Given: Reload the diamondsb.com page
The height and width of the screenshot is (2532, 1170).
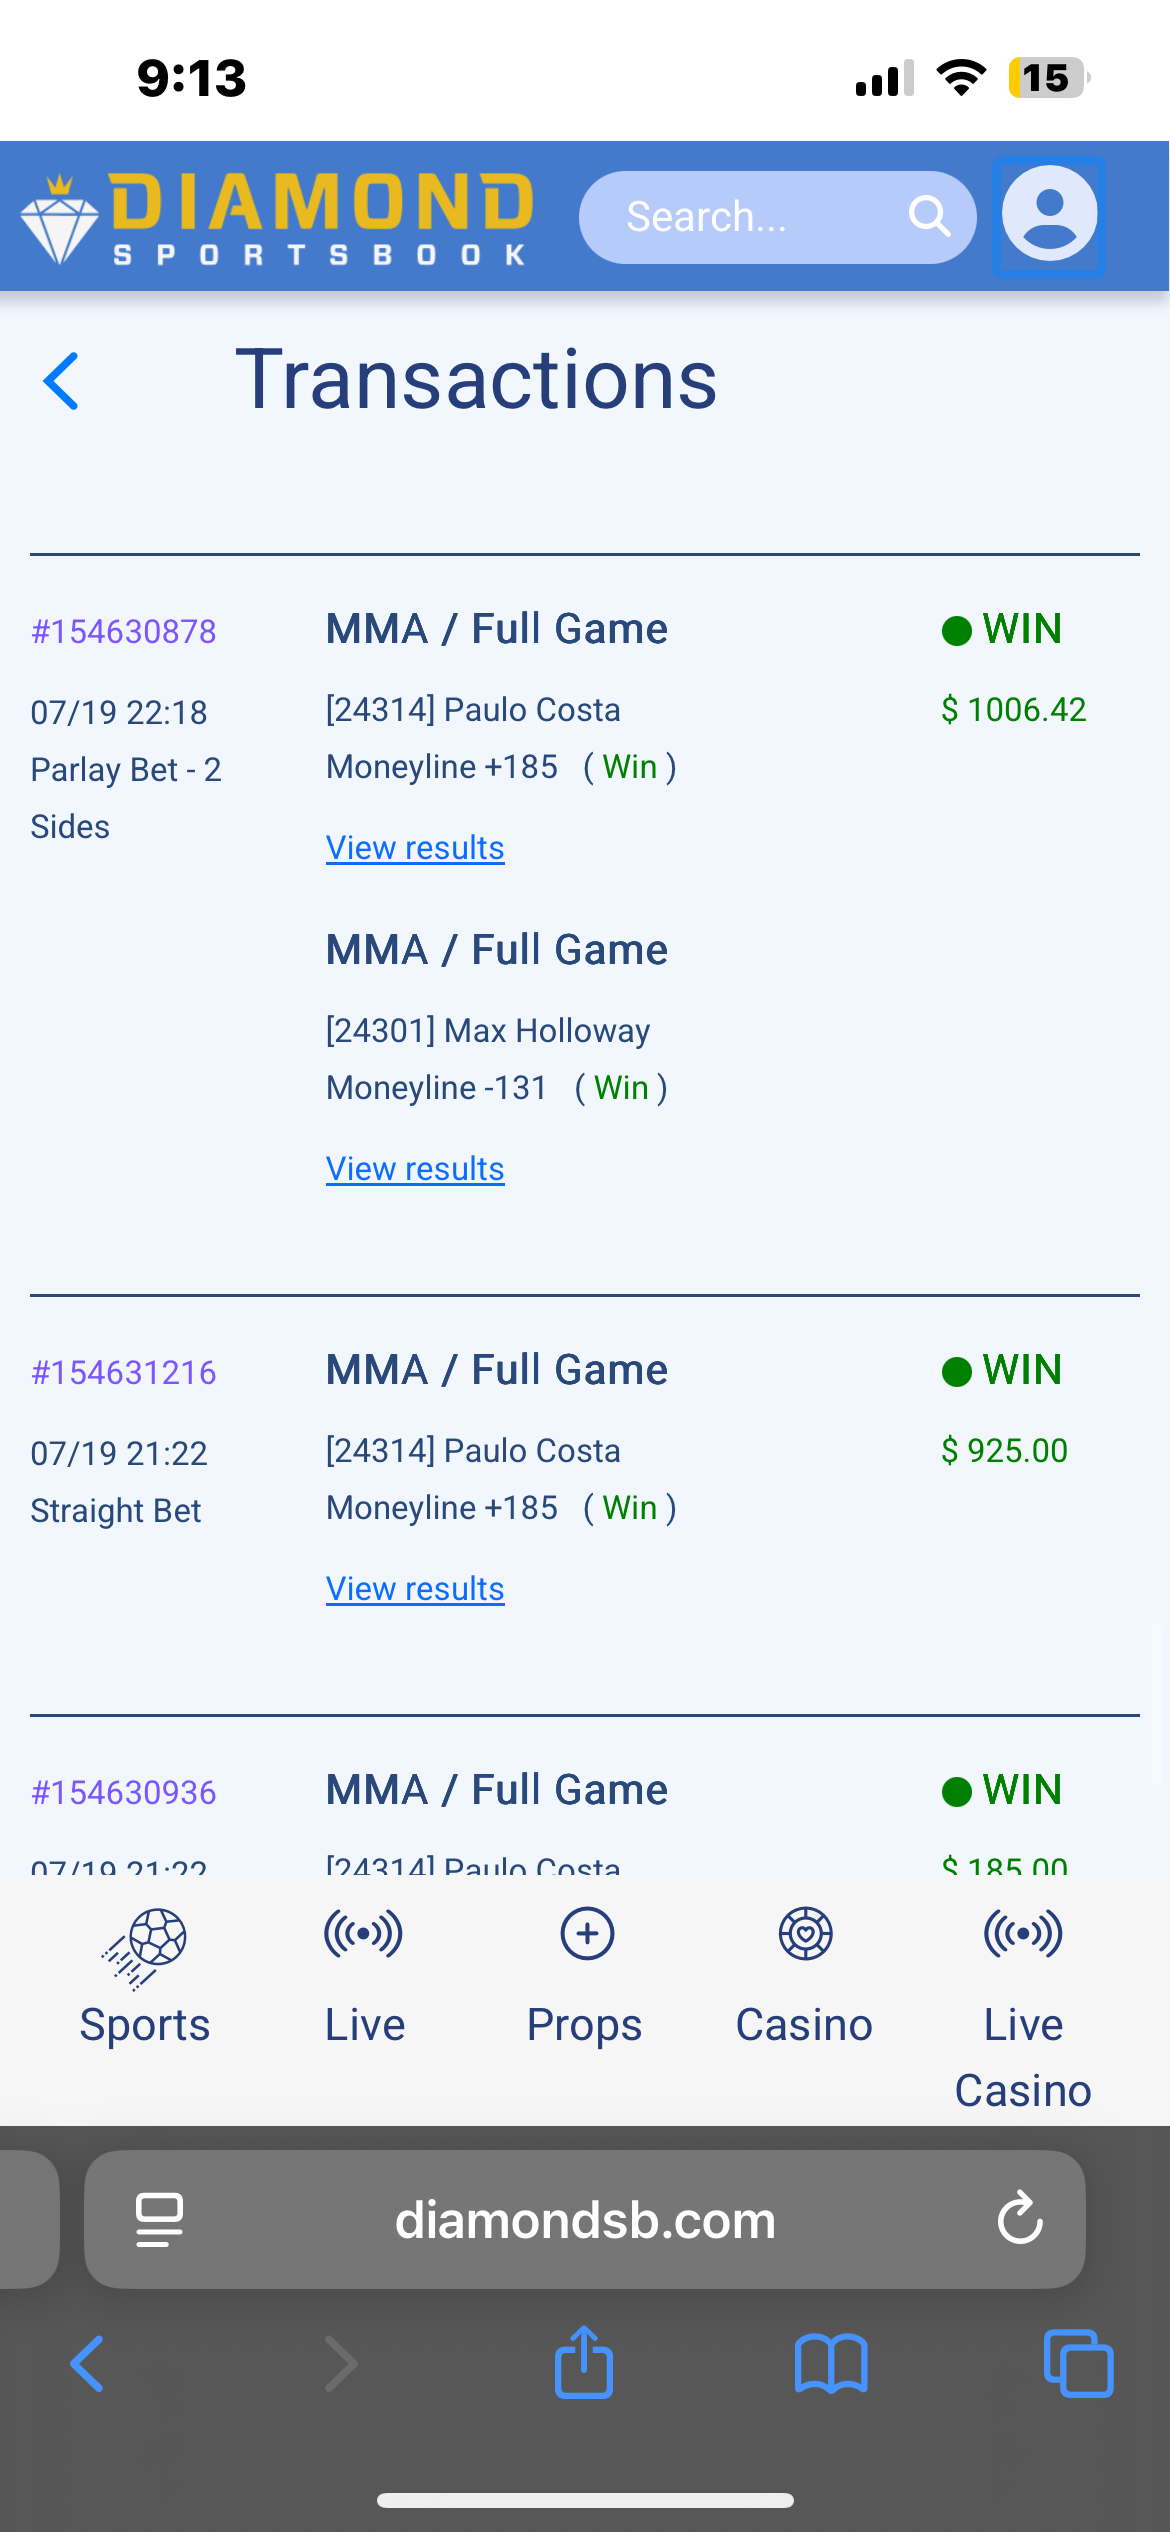Looking at the screenshot, I should [x=1019, y=2219].
